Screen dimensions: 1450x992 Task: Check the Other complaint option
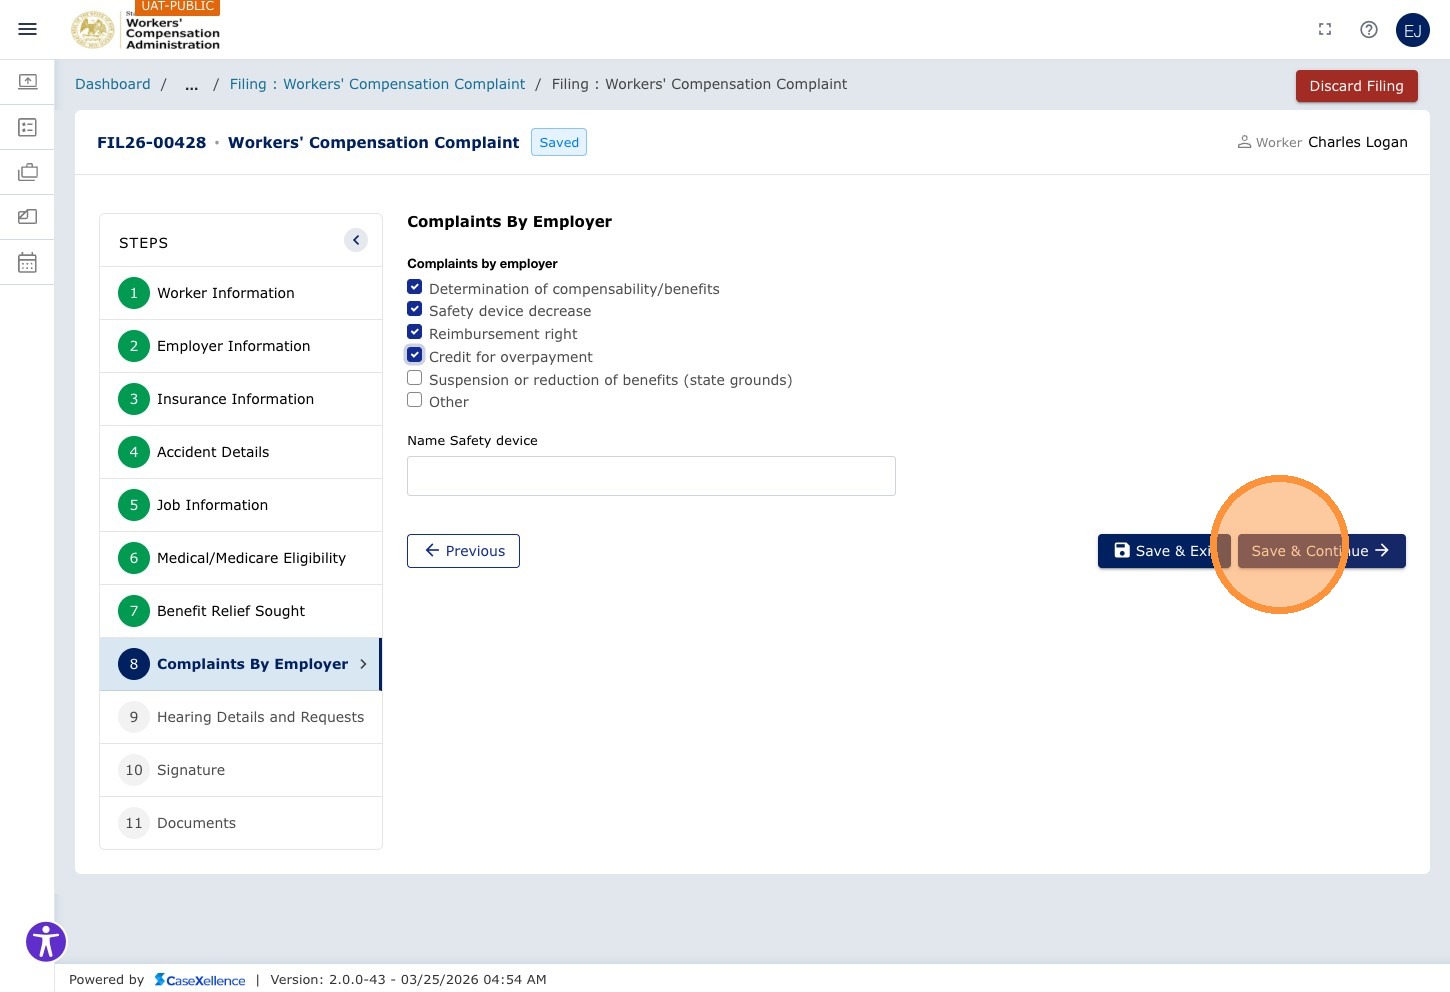(414, 400)
